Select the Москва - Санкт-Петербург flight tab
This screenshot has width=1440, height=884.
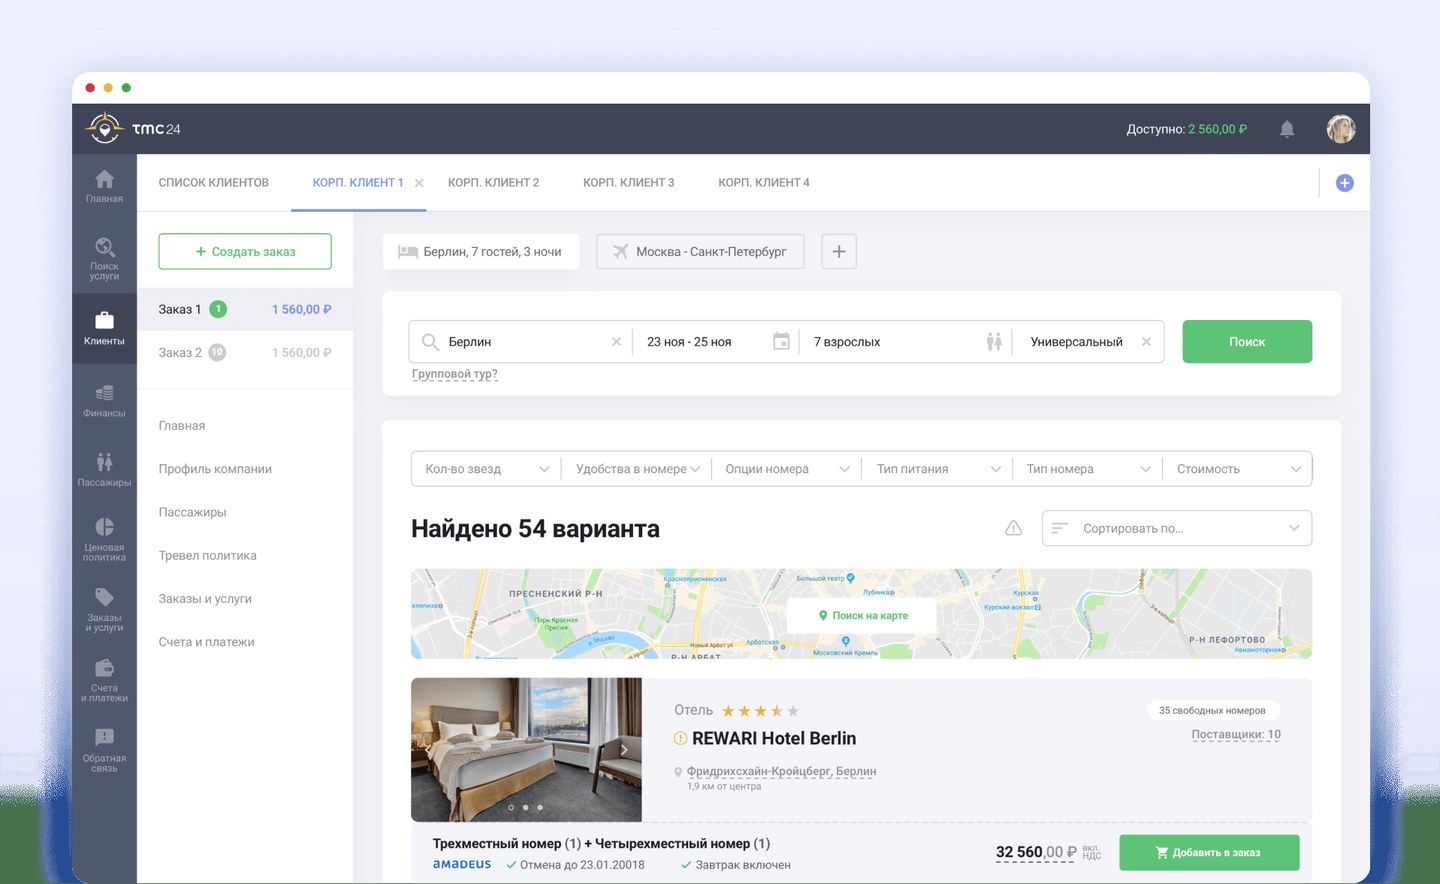[x=700, y=251]
